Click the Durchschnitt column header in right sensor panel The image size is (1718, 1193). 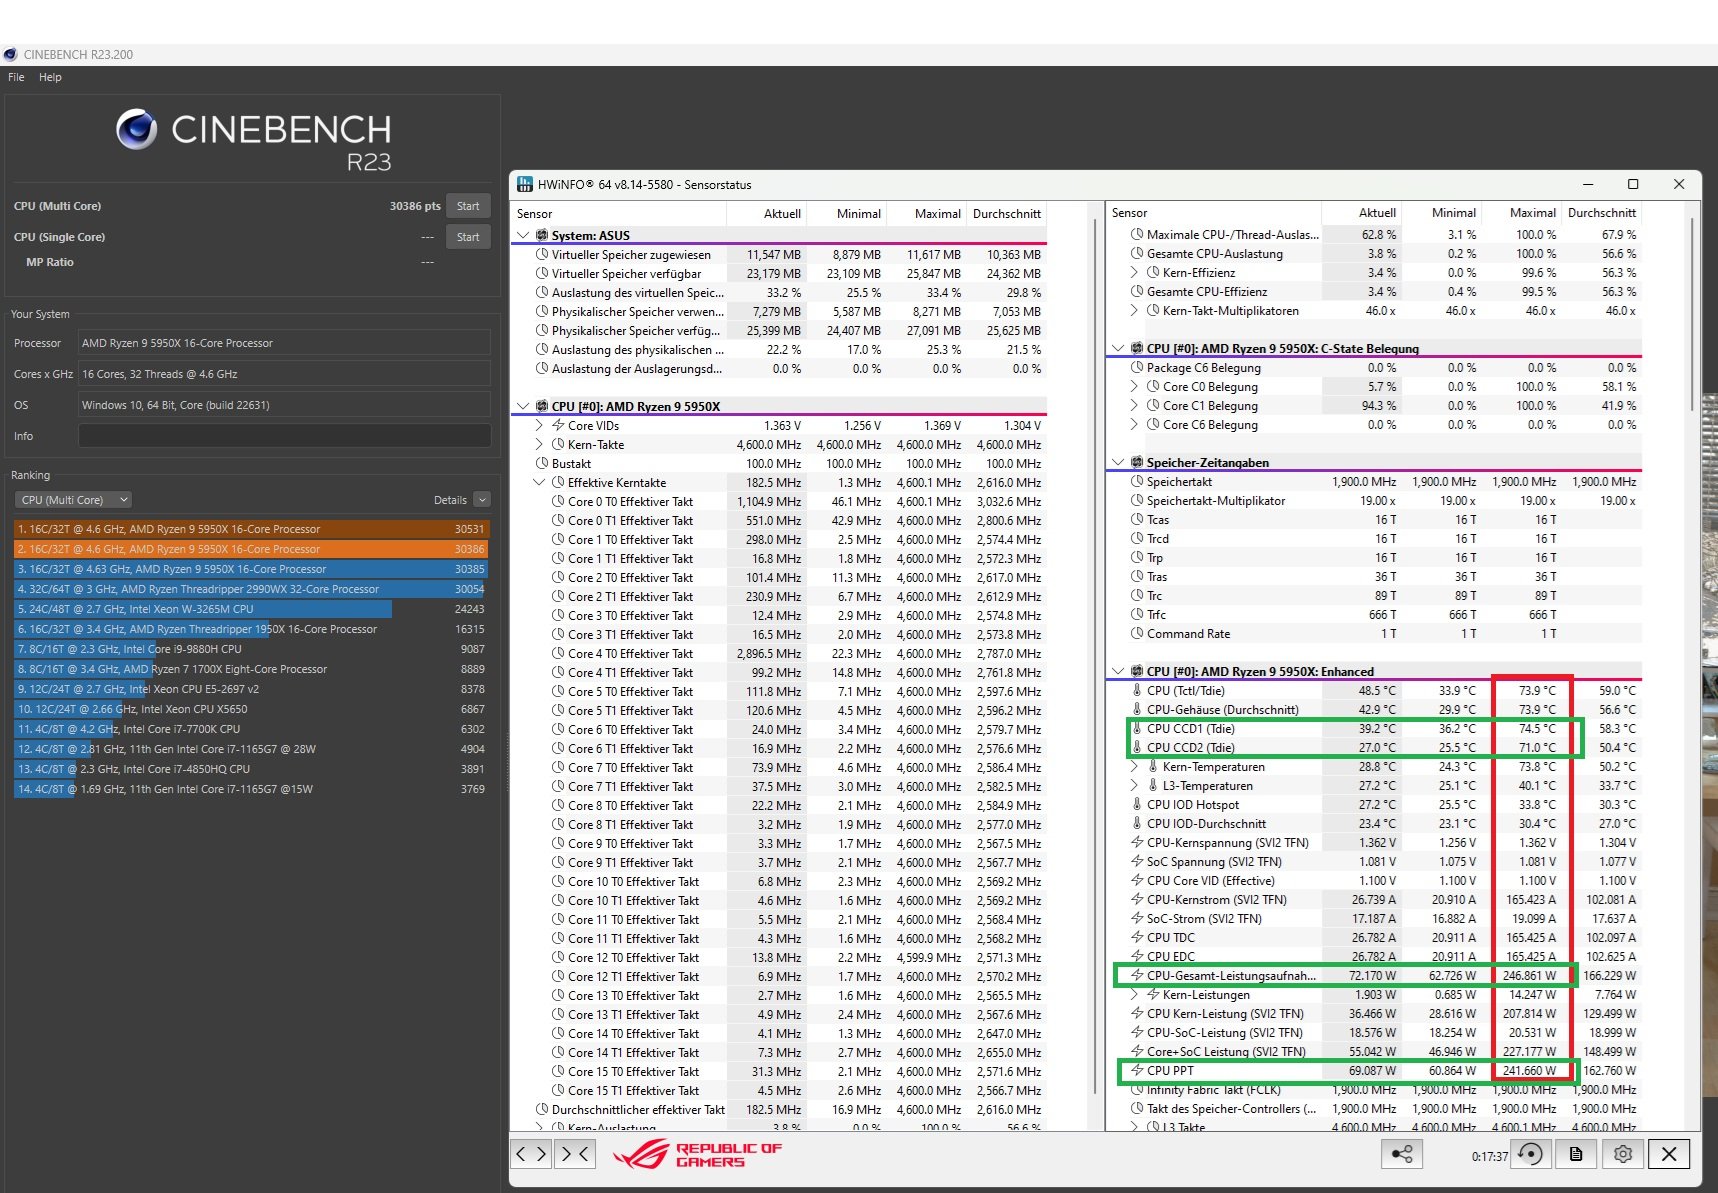pos(1601,213)
